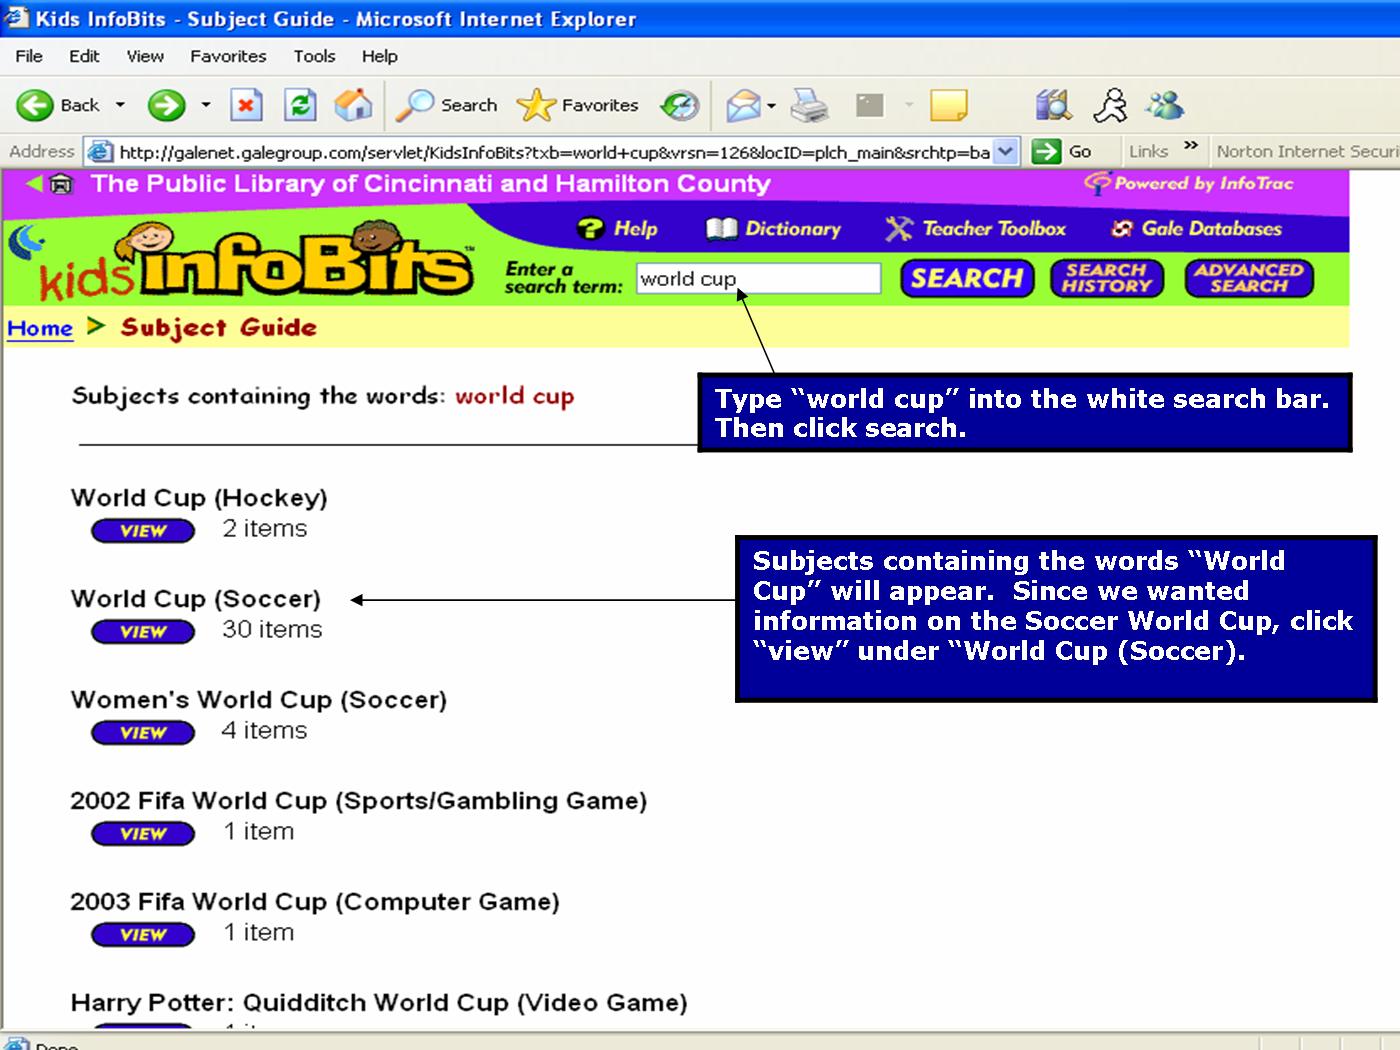Click the Print icon in toolbar

pos(809,105)
